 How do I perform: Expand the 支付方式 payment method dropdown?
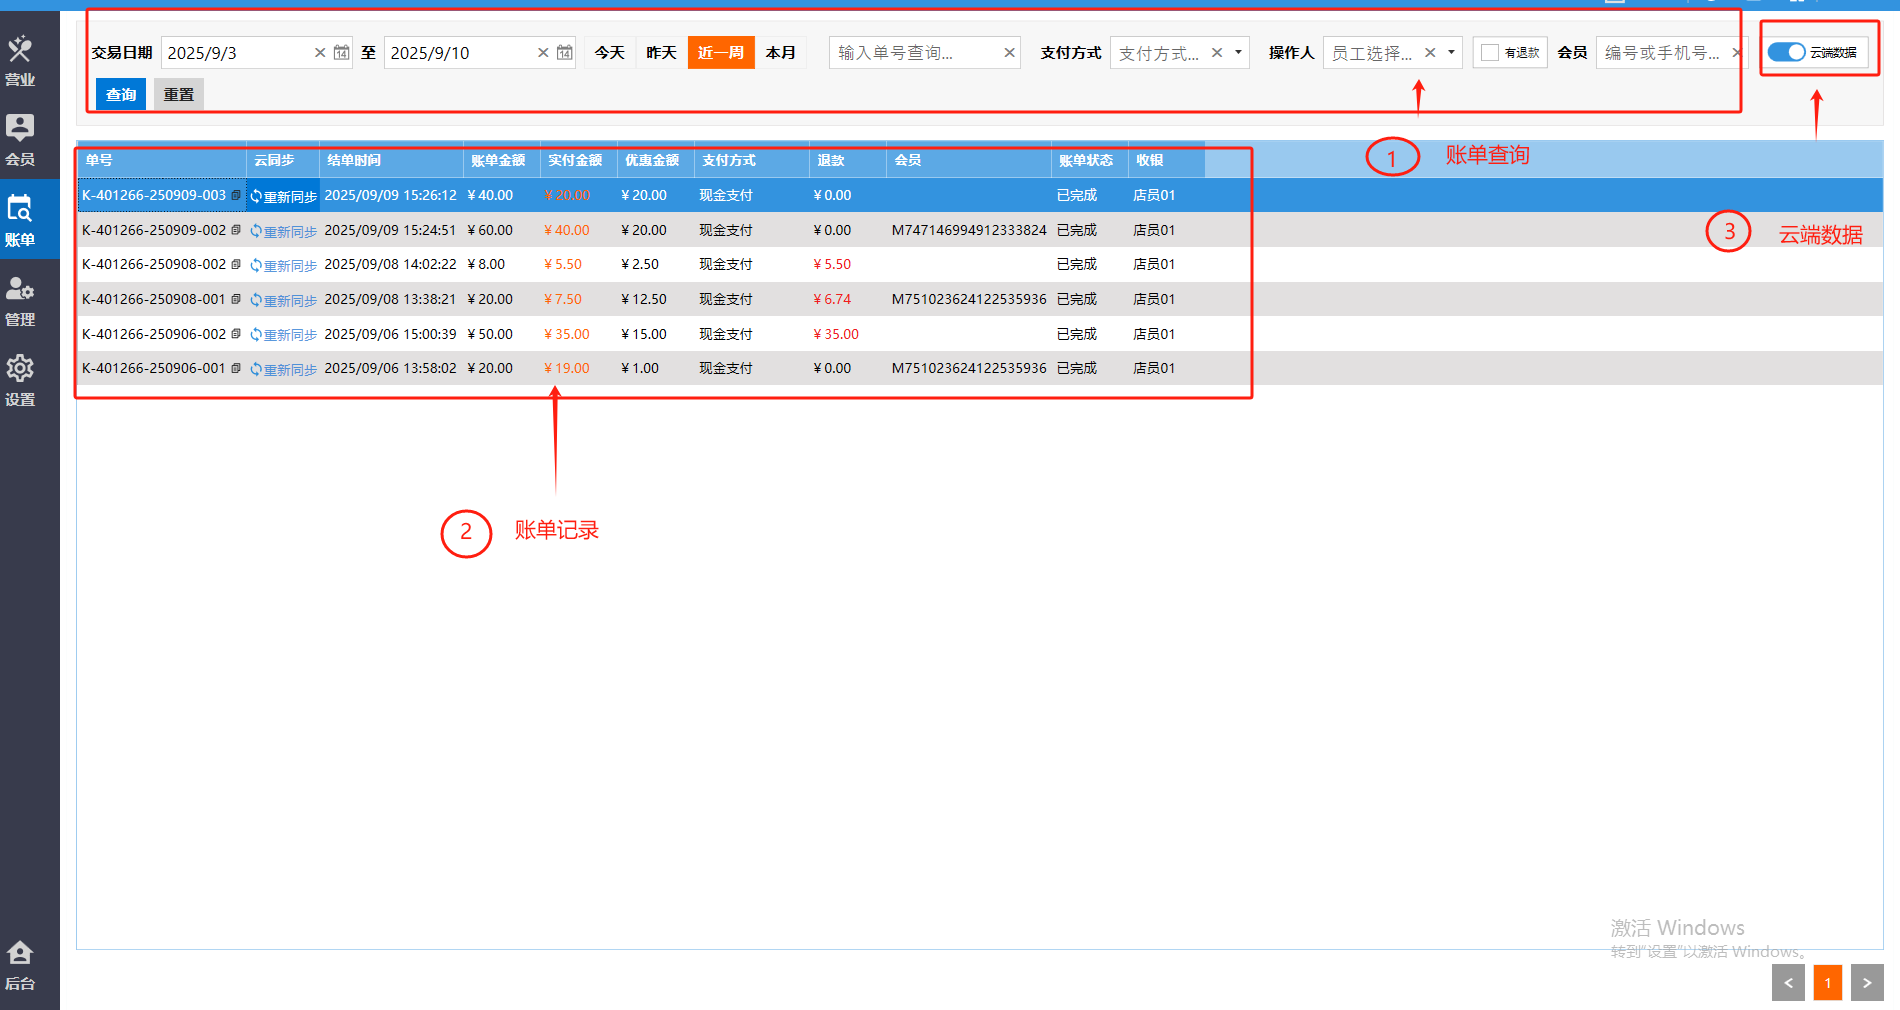[1238, 52]
